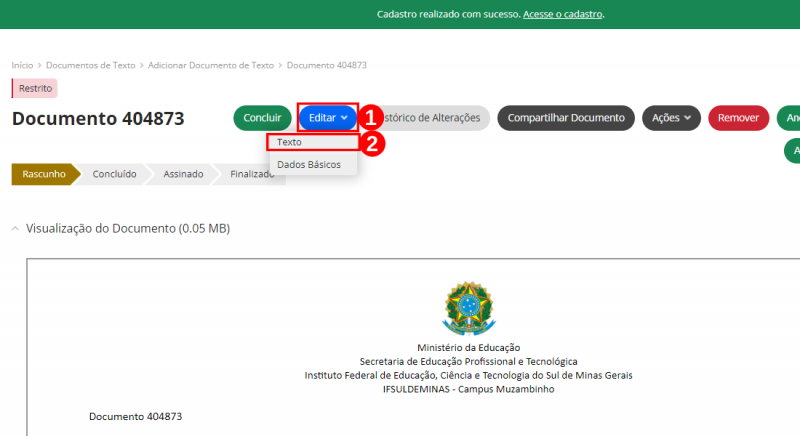Select the Rascunho status step
Screen dimensions: 800x436
coord(44,174)
